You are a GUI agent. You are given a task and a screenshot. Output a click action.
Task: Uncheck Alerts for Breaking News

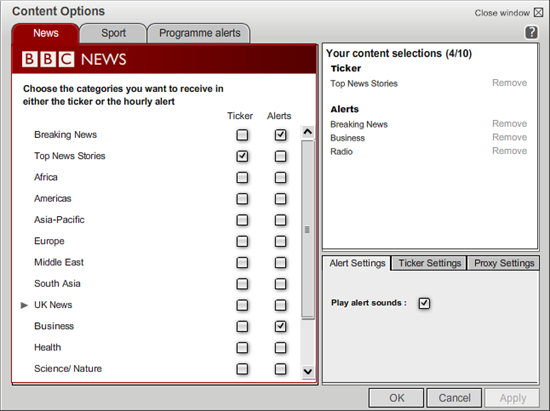(x=280, y=135)
